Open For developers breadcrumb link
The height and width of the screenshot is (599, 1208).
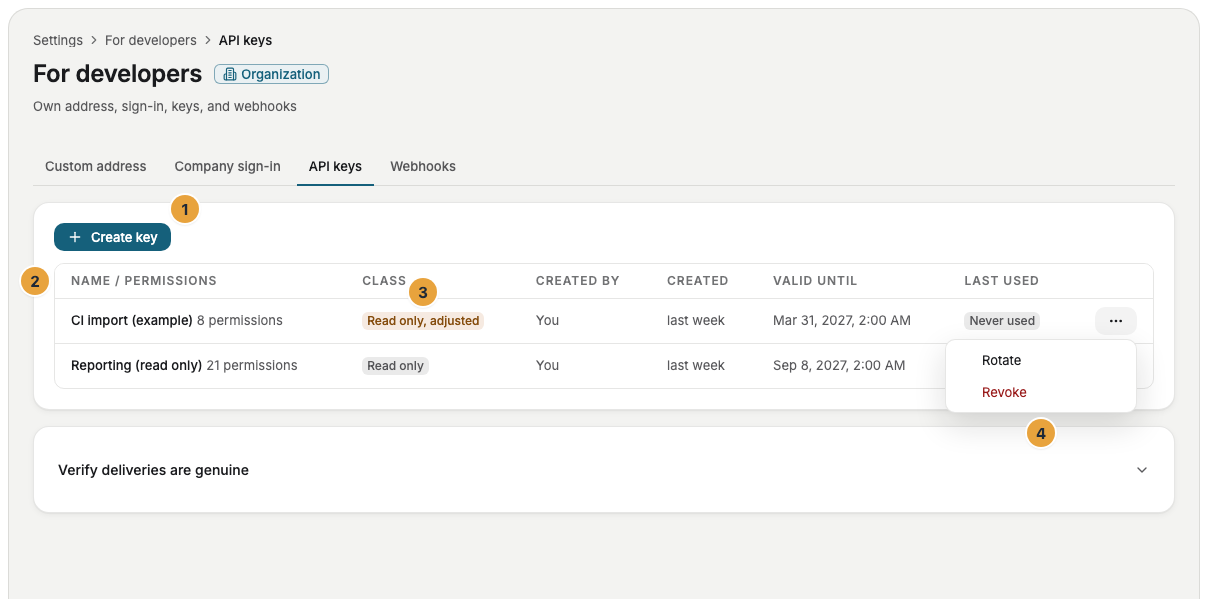point(151,41)
